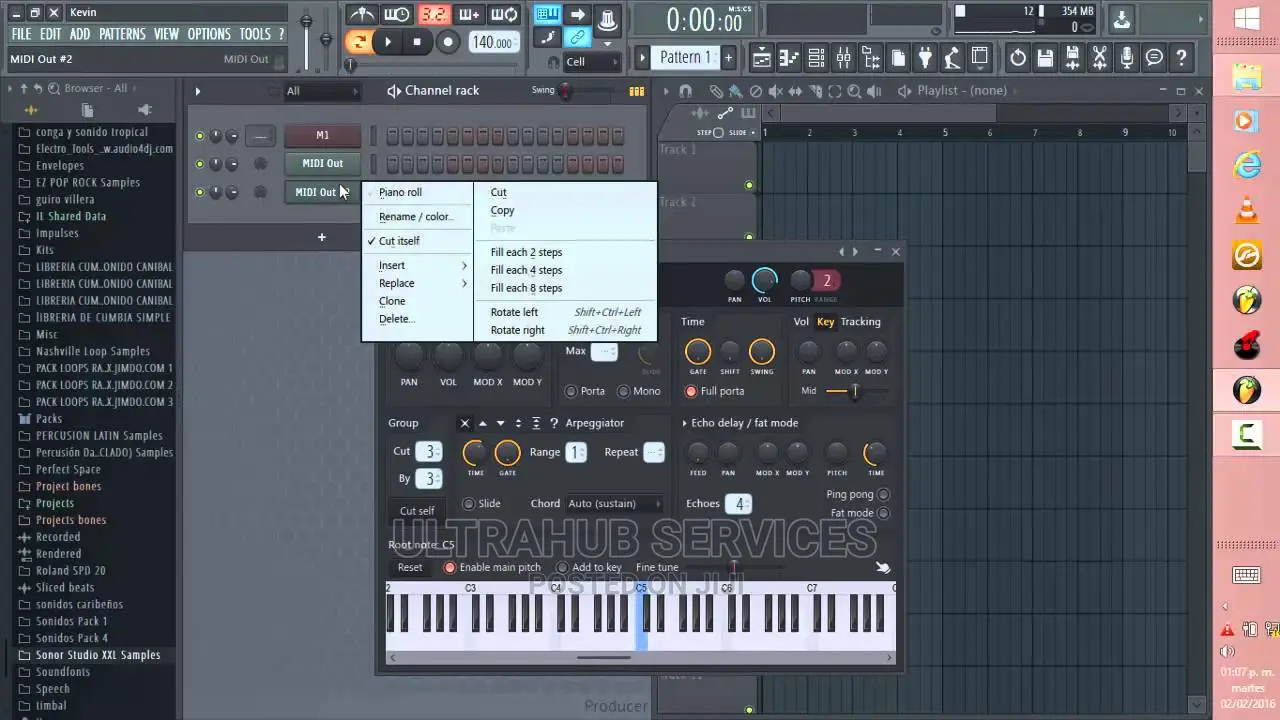The width and height of the screenshot is (1280, 720).
Task: Open the Pattern 1 selector
Action: click(686, 58)
